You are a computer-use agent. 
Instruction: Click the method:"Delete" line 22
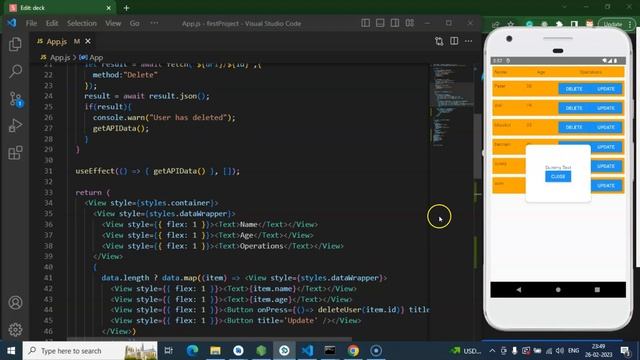pos(125,75)
